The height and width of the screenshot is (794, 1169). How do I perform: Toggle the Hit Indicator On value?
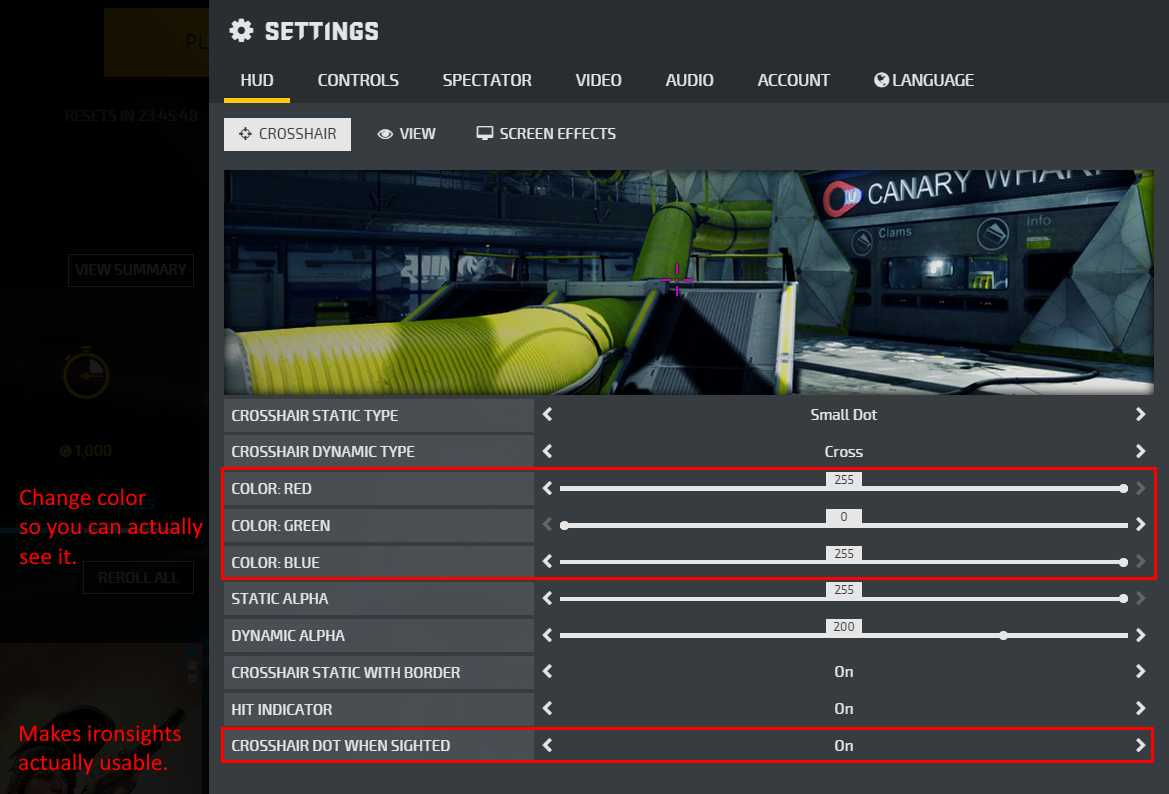tap(843, 709)
